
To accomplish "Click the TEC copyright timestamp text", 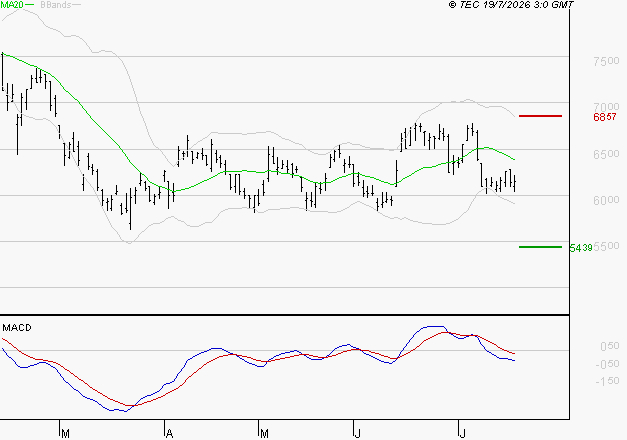I will (511, 5).
